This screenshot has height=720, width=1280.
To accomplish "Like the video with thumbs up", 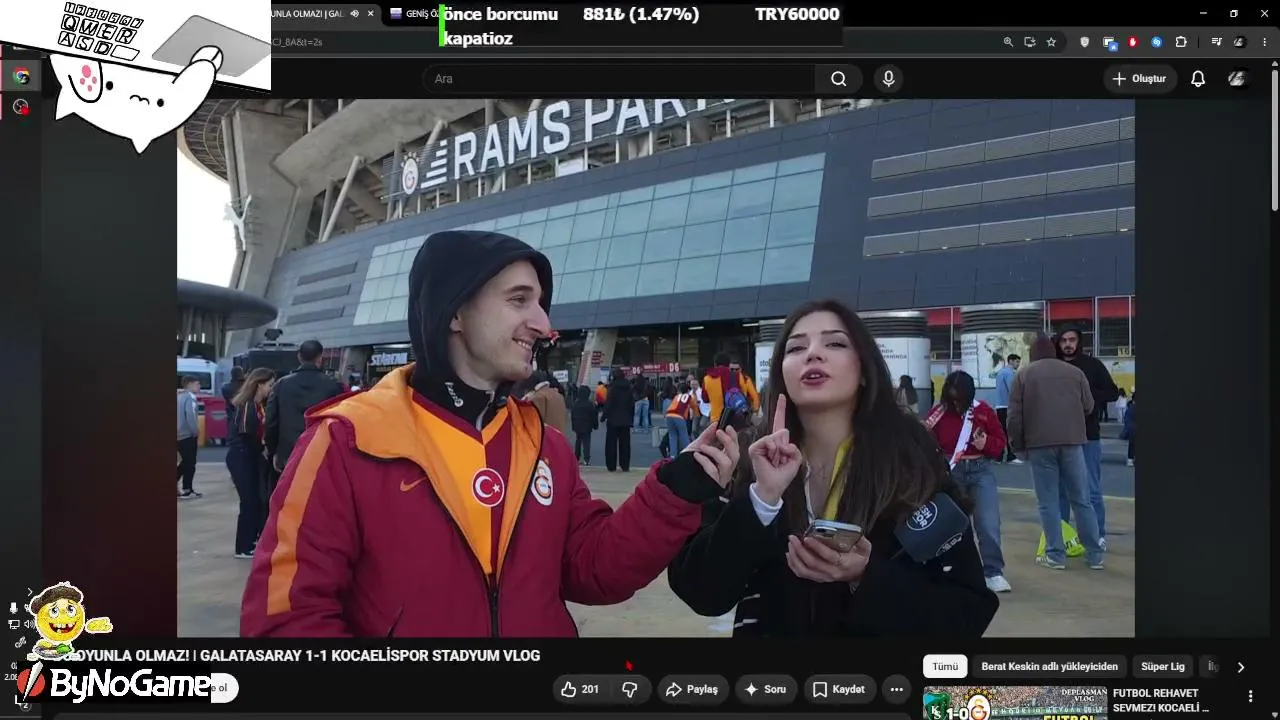I will click(x=580, y=689).
